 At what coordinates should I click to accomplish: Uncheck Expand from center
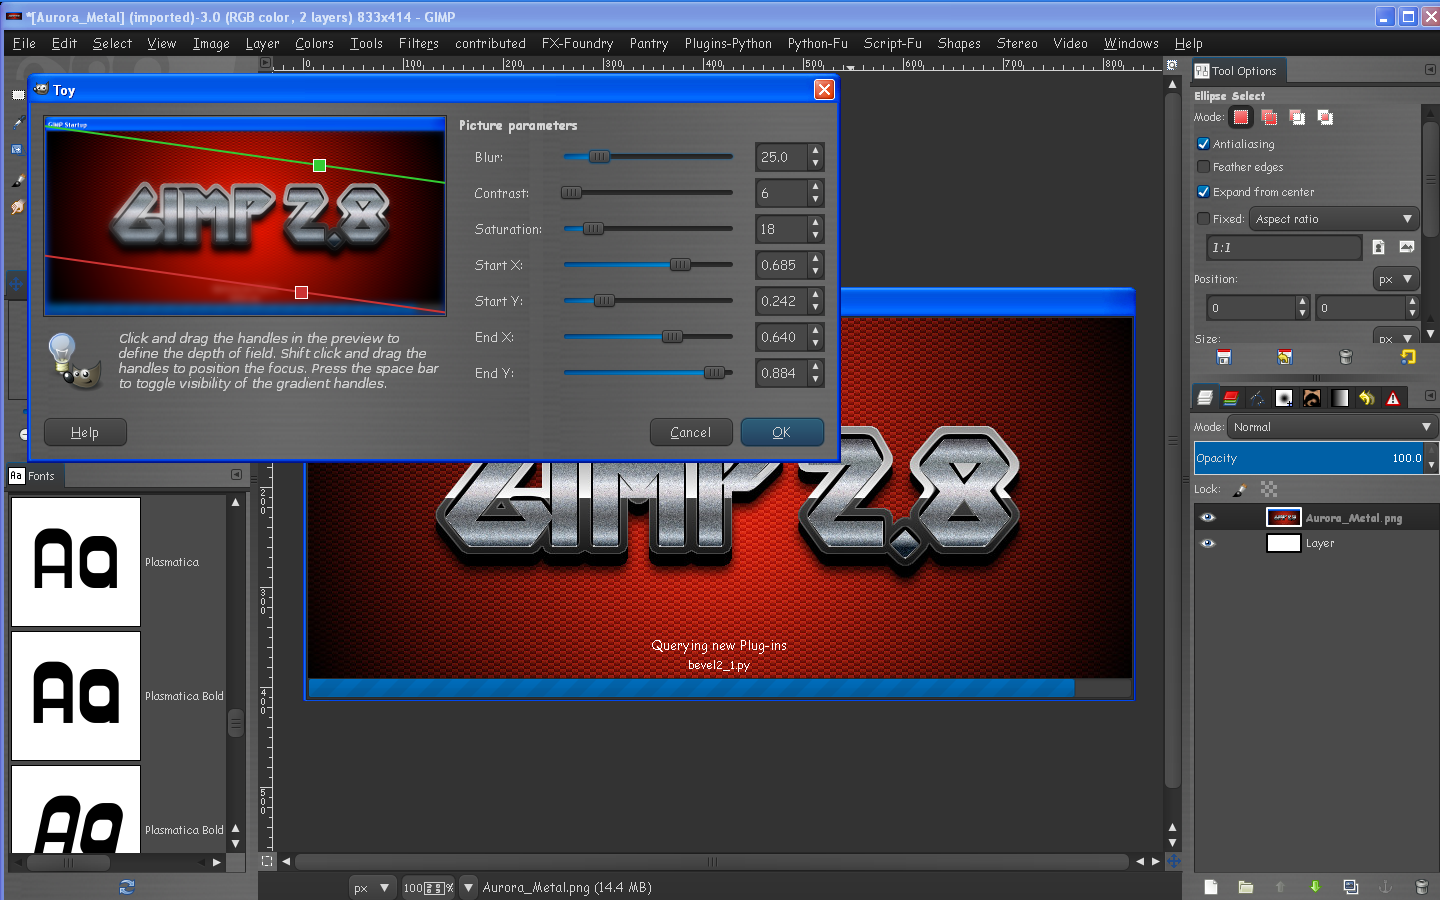point(1203,192)
